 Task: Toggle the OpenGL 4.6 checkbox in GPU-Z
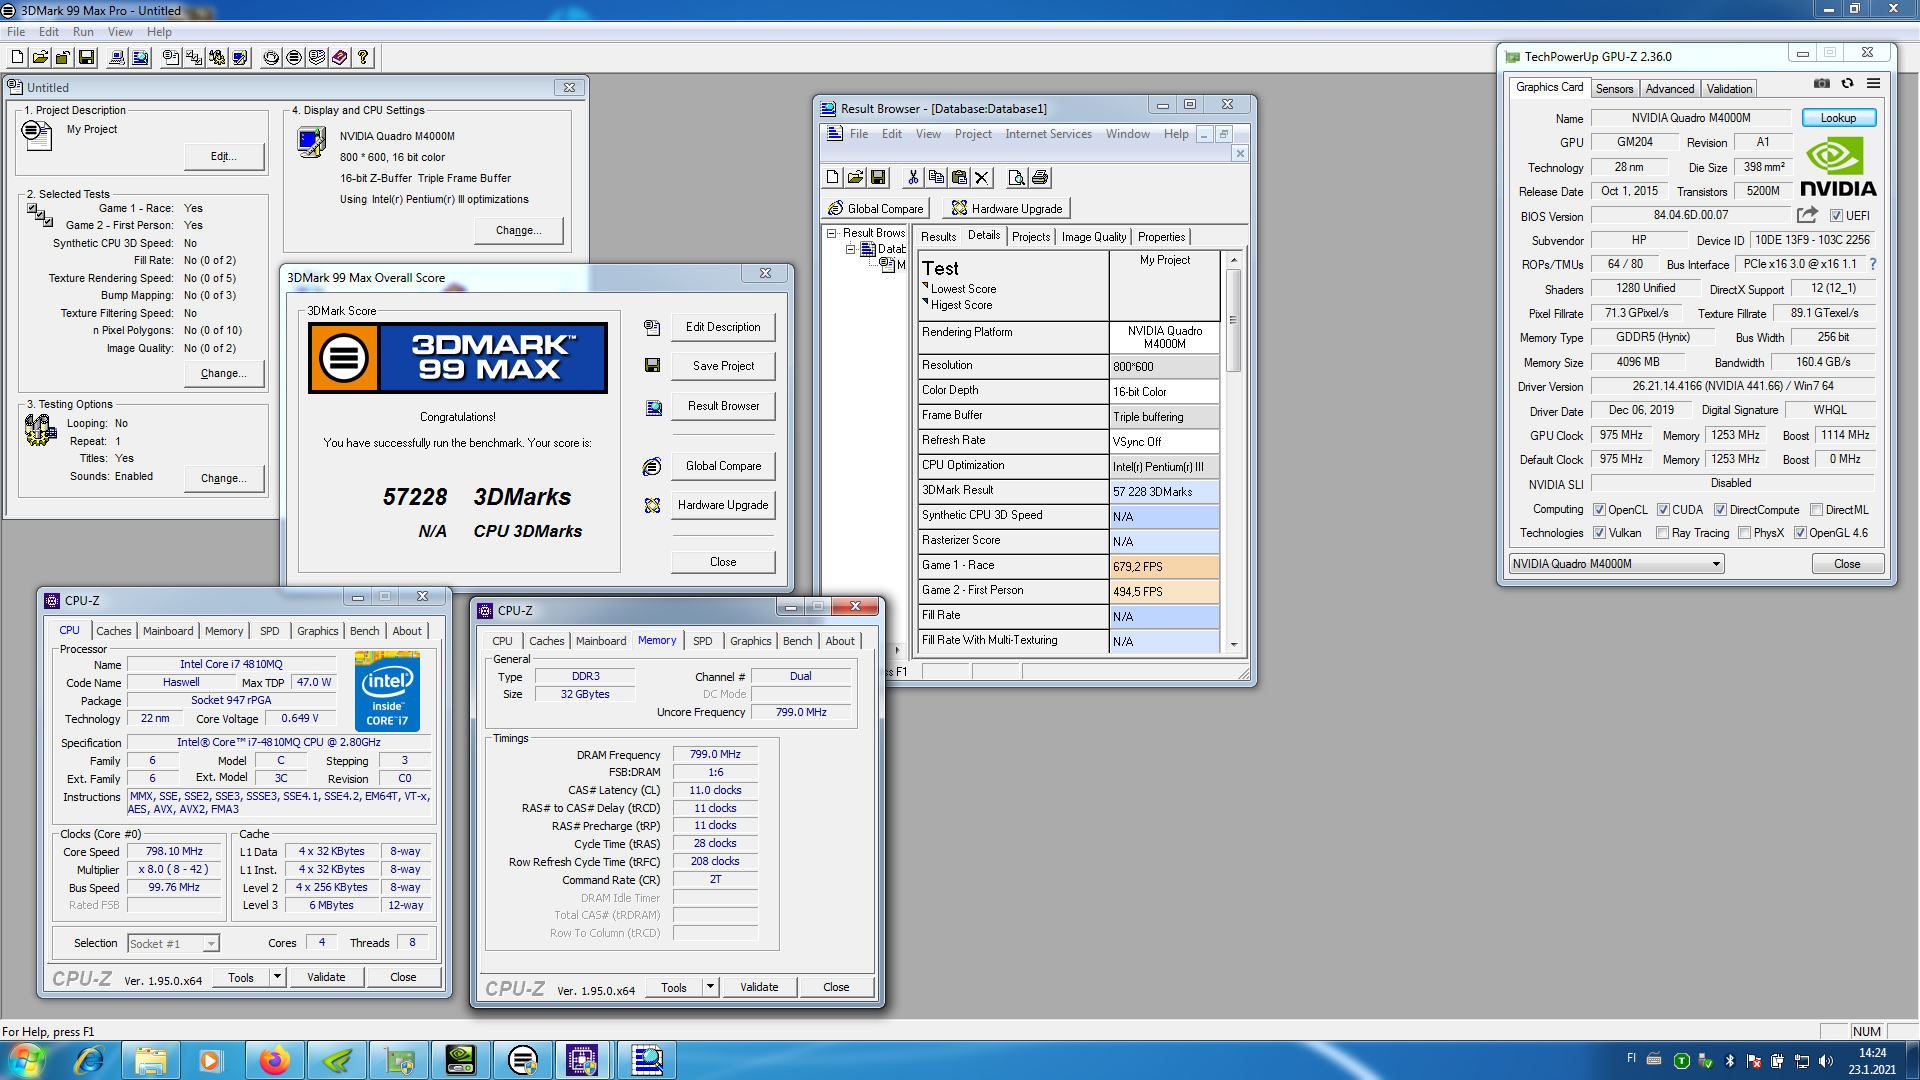click(x=1800, y=533)
